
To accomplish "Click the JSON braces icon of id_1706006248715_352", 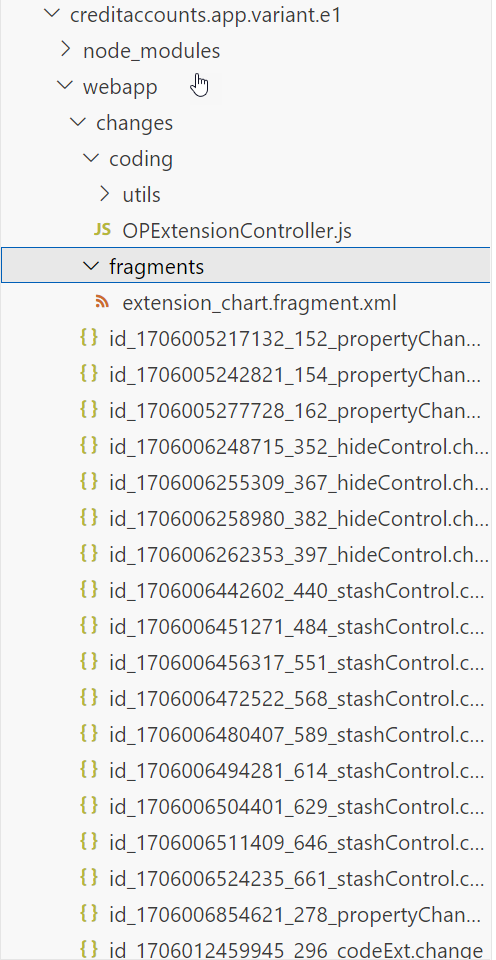I will 89,446.
